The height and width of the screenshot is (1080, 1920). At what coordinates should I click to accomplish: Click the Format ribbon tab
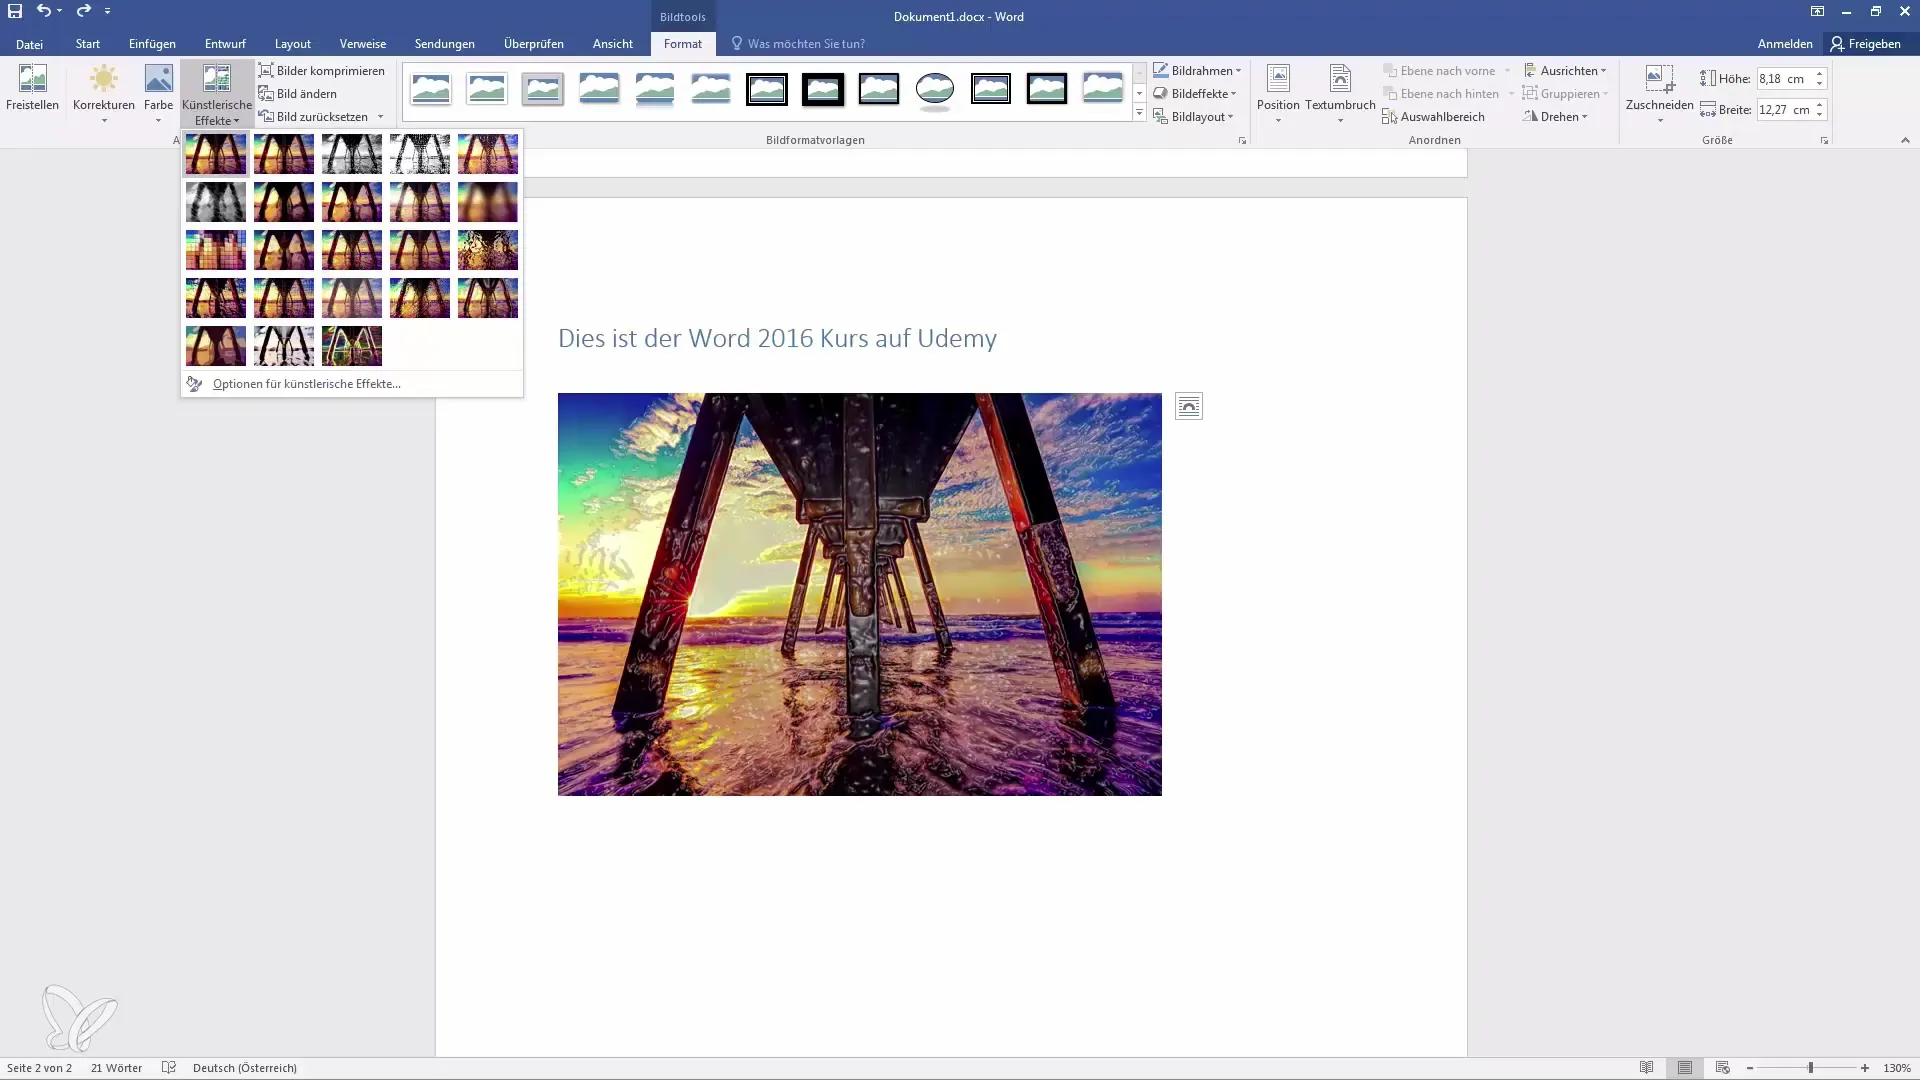pos(682,44)
